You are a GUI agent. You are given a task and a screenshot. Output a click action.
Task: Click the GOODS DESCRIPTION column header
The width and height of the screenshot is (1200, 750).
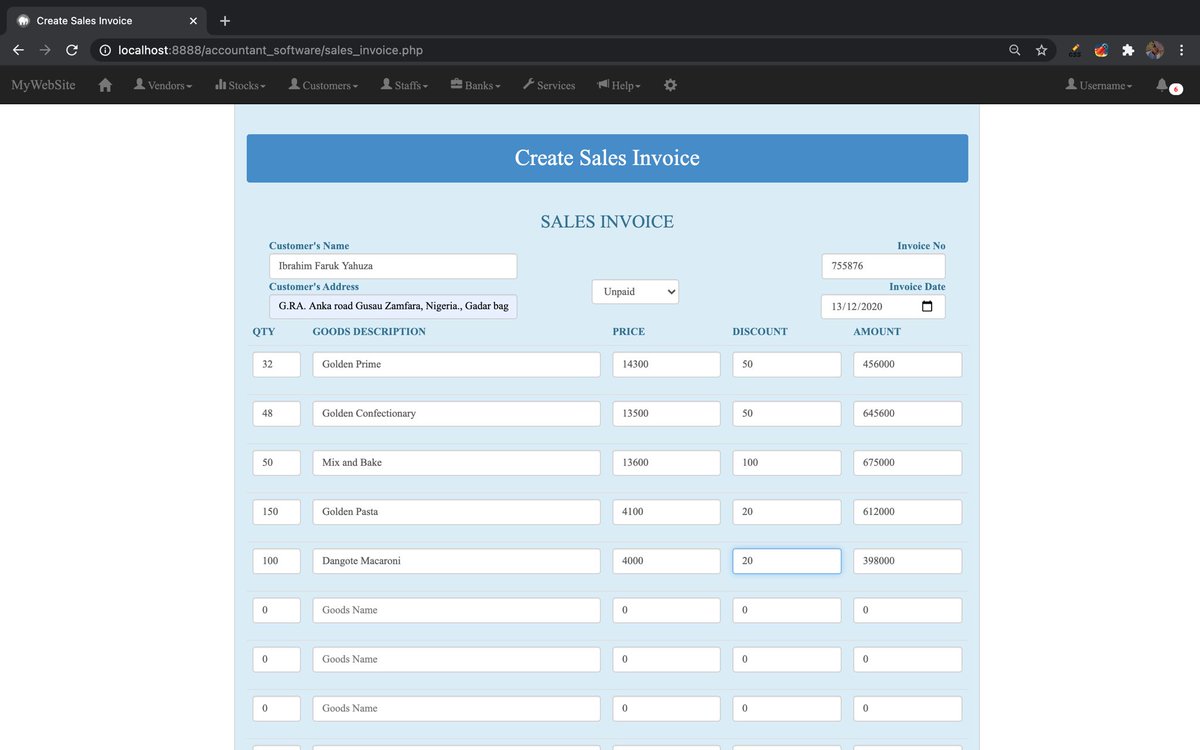(369, 331)
